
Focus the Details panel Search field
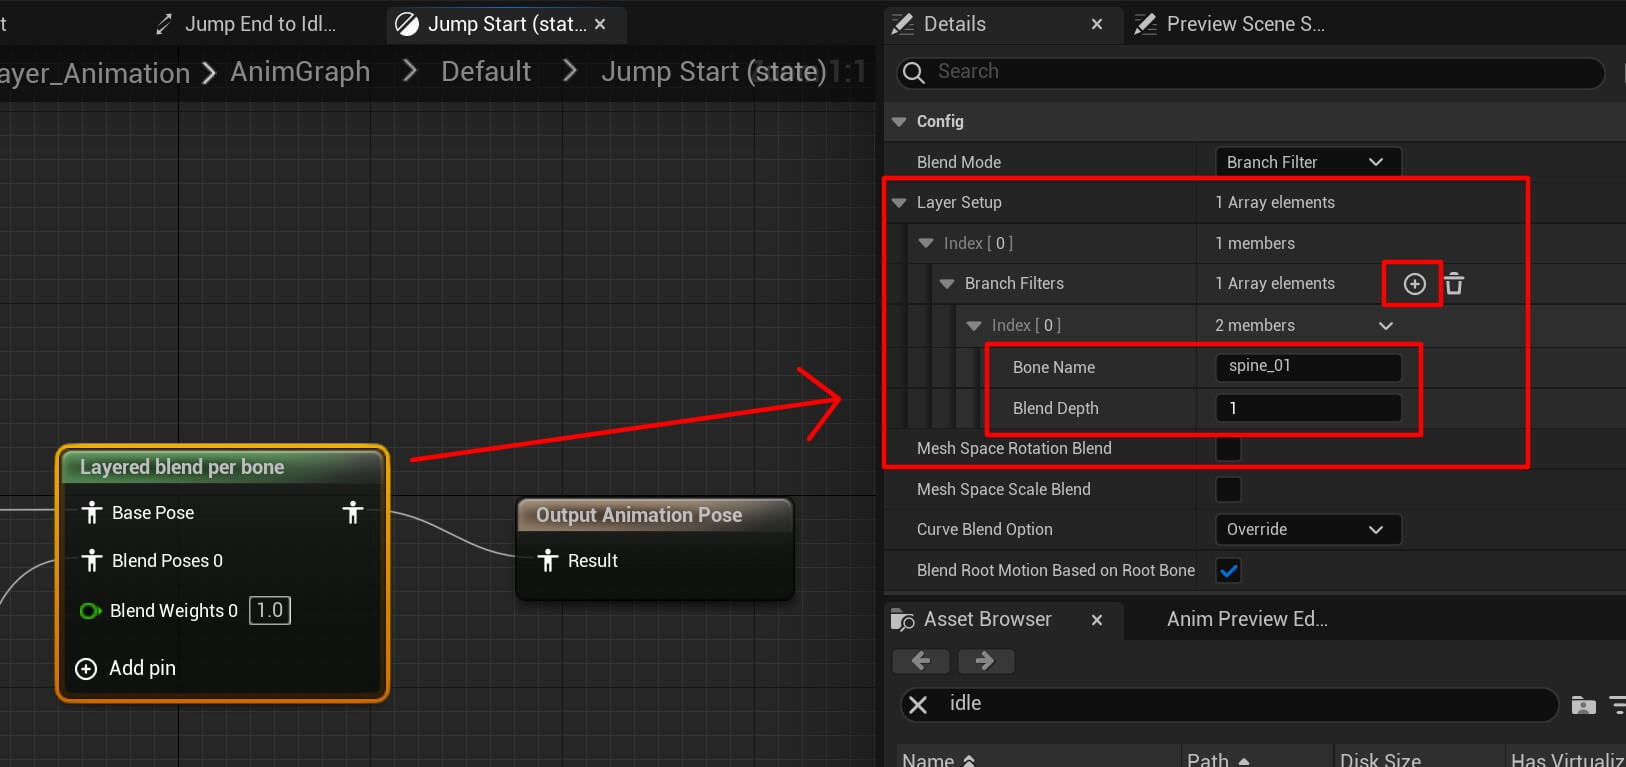[x=1249, y=72]
